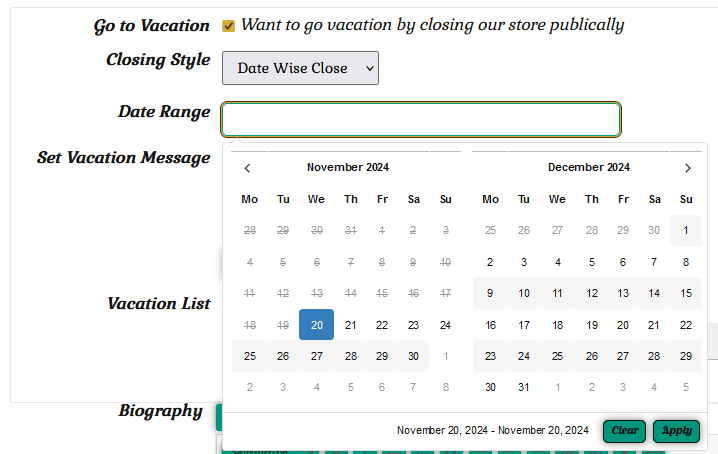Open the Closing Style dropdown
Screen dimensions: 718x454
[x=300, y=68]
